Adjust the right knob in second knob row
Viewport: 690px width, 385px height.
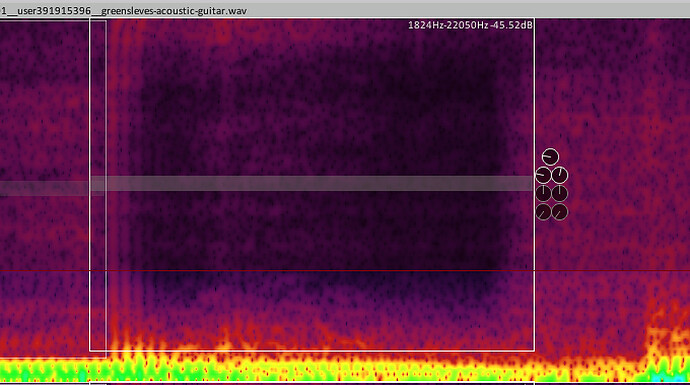point(560,175)
